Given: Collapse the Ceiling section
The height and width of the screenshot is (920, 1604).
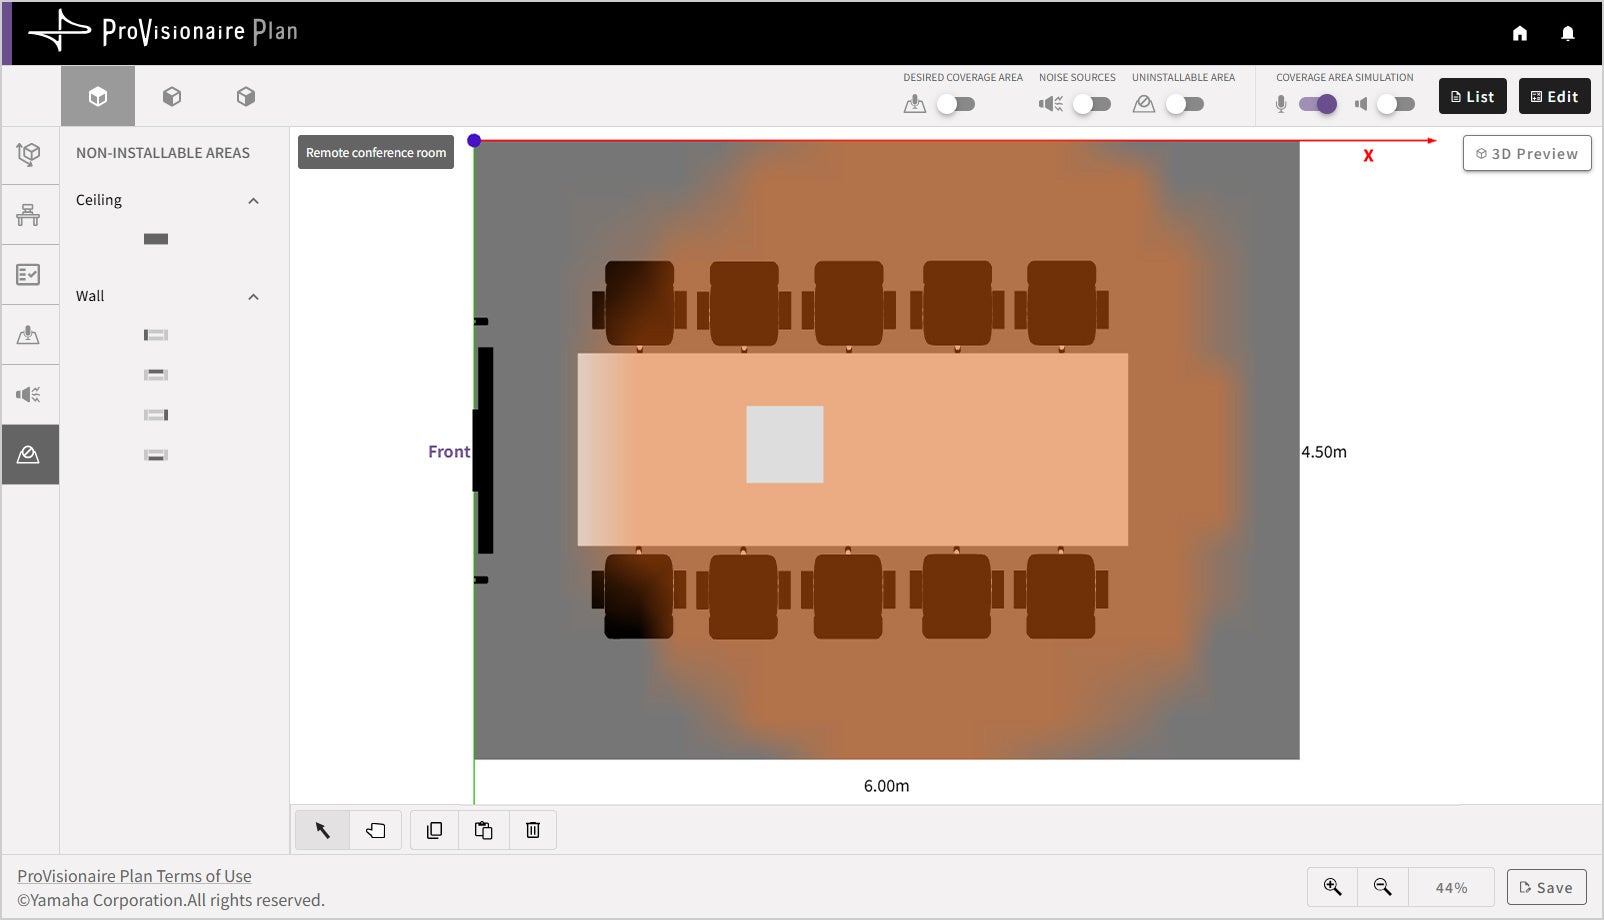Looking at the screenshot, I should [253, 201].
